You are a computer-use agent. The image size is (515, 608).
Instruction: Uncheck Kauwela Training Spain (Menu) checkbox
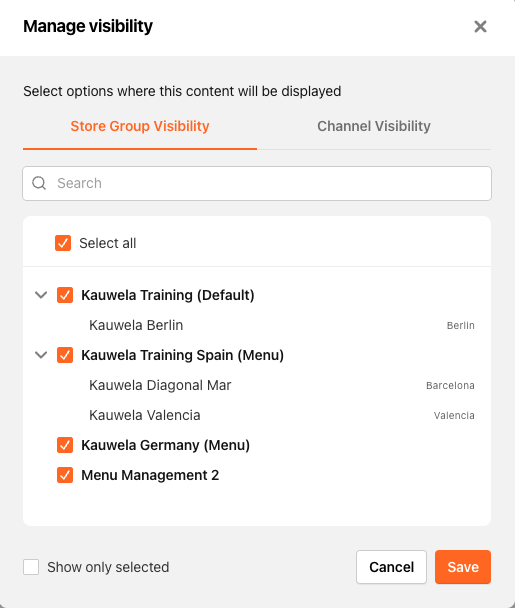click(65, 355)
